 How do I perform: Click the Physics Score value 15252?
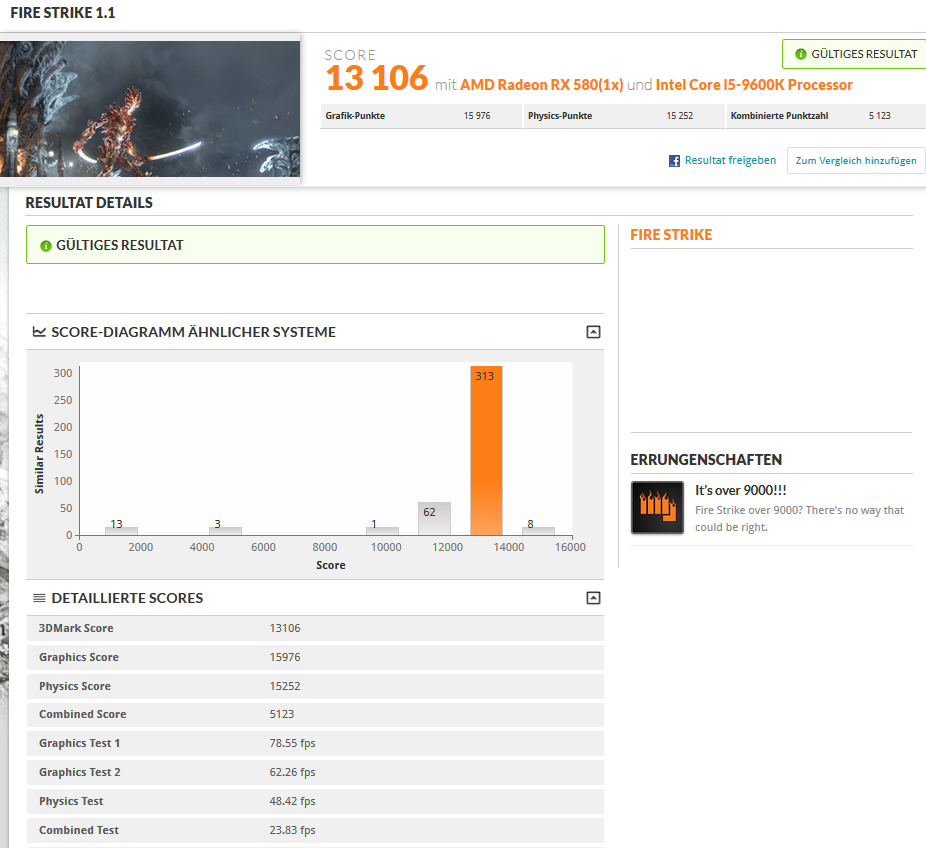tap(285, 686)
